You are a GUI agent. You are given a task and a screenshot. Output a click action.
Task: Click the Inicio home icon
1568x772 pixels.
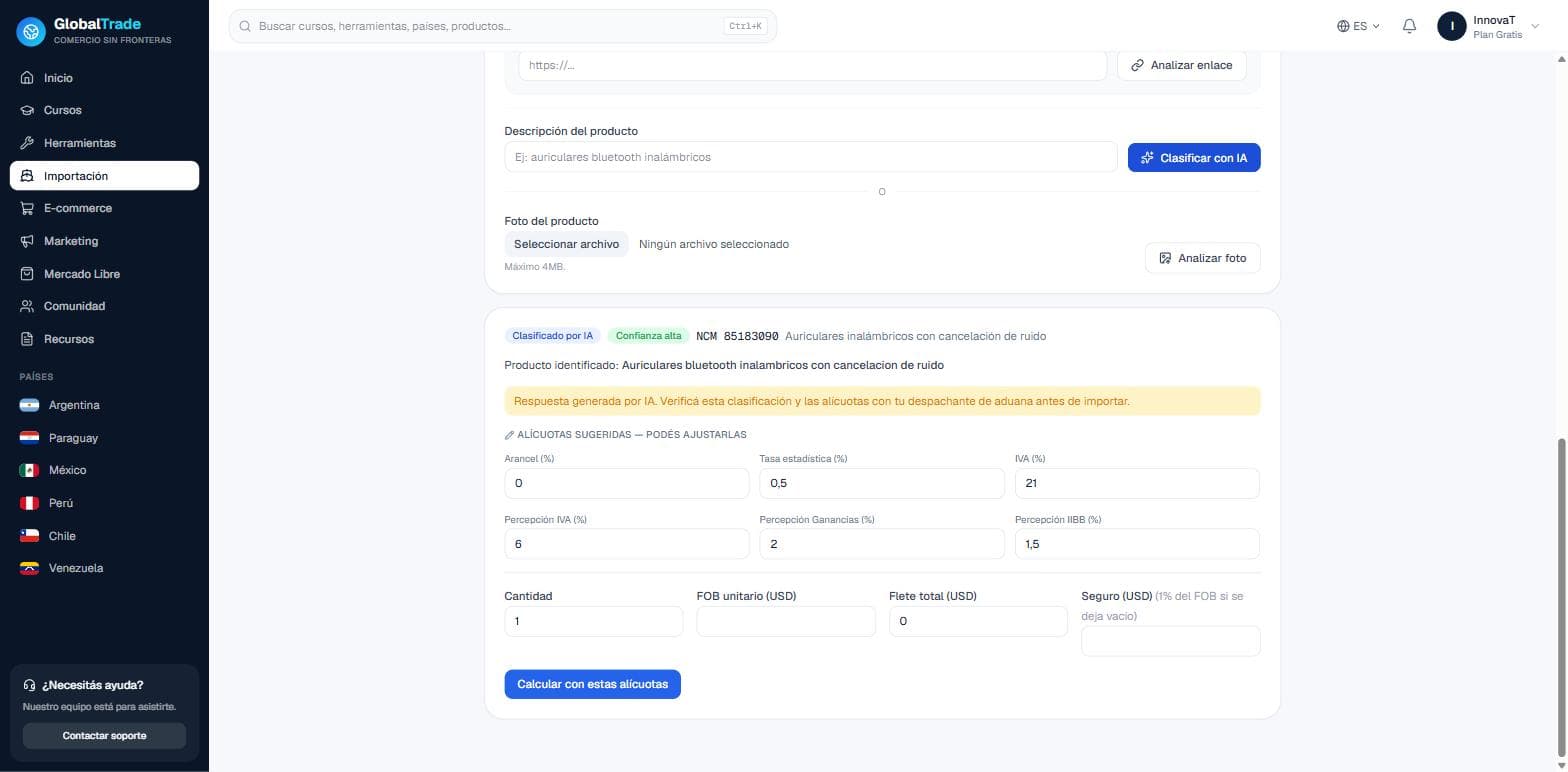pos(27,78)
